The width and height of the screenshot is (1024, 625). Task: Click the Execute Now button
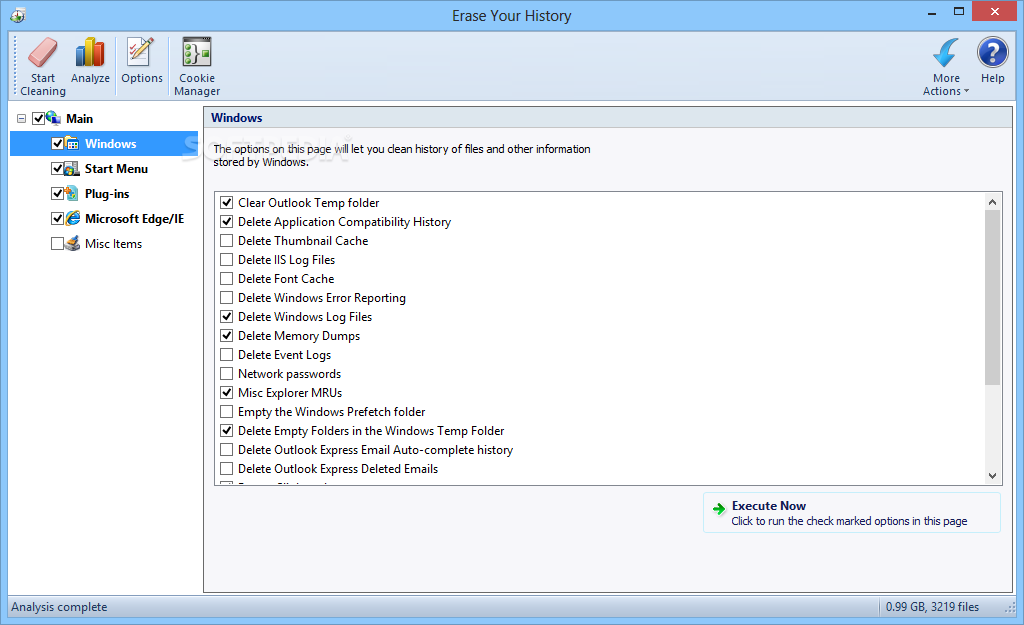pos(852,513)
